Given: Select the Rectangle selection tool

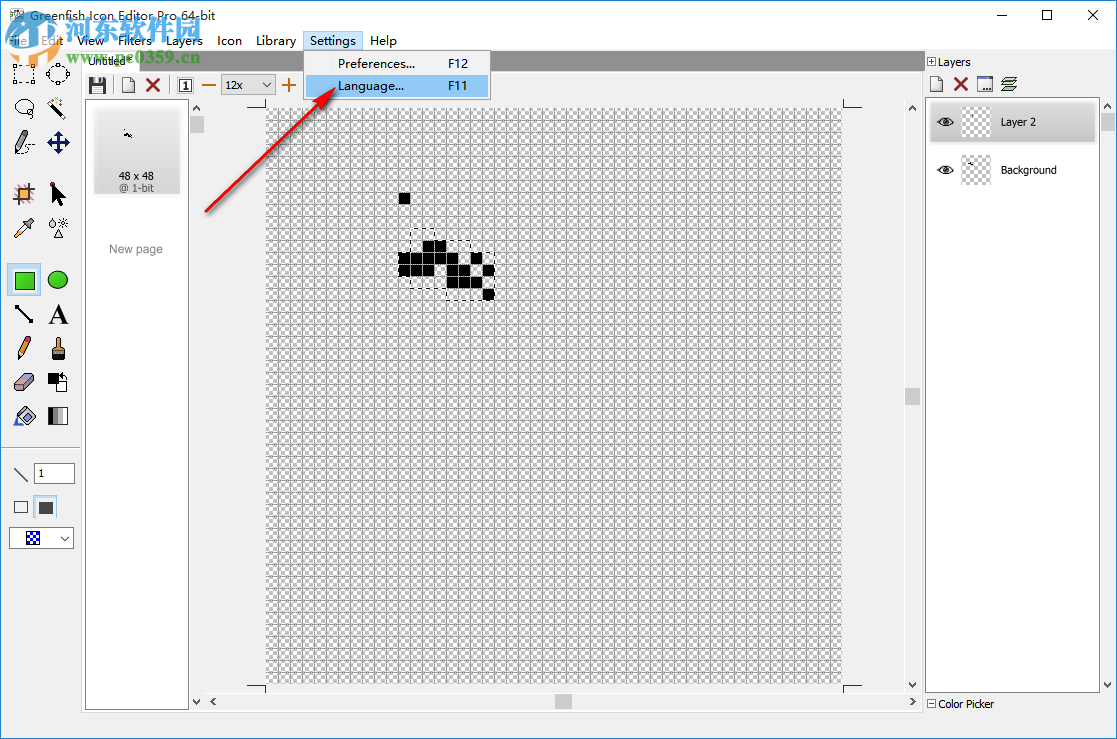Looking at the screenshot, I should (24, 73).
